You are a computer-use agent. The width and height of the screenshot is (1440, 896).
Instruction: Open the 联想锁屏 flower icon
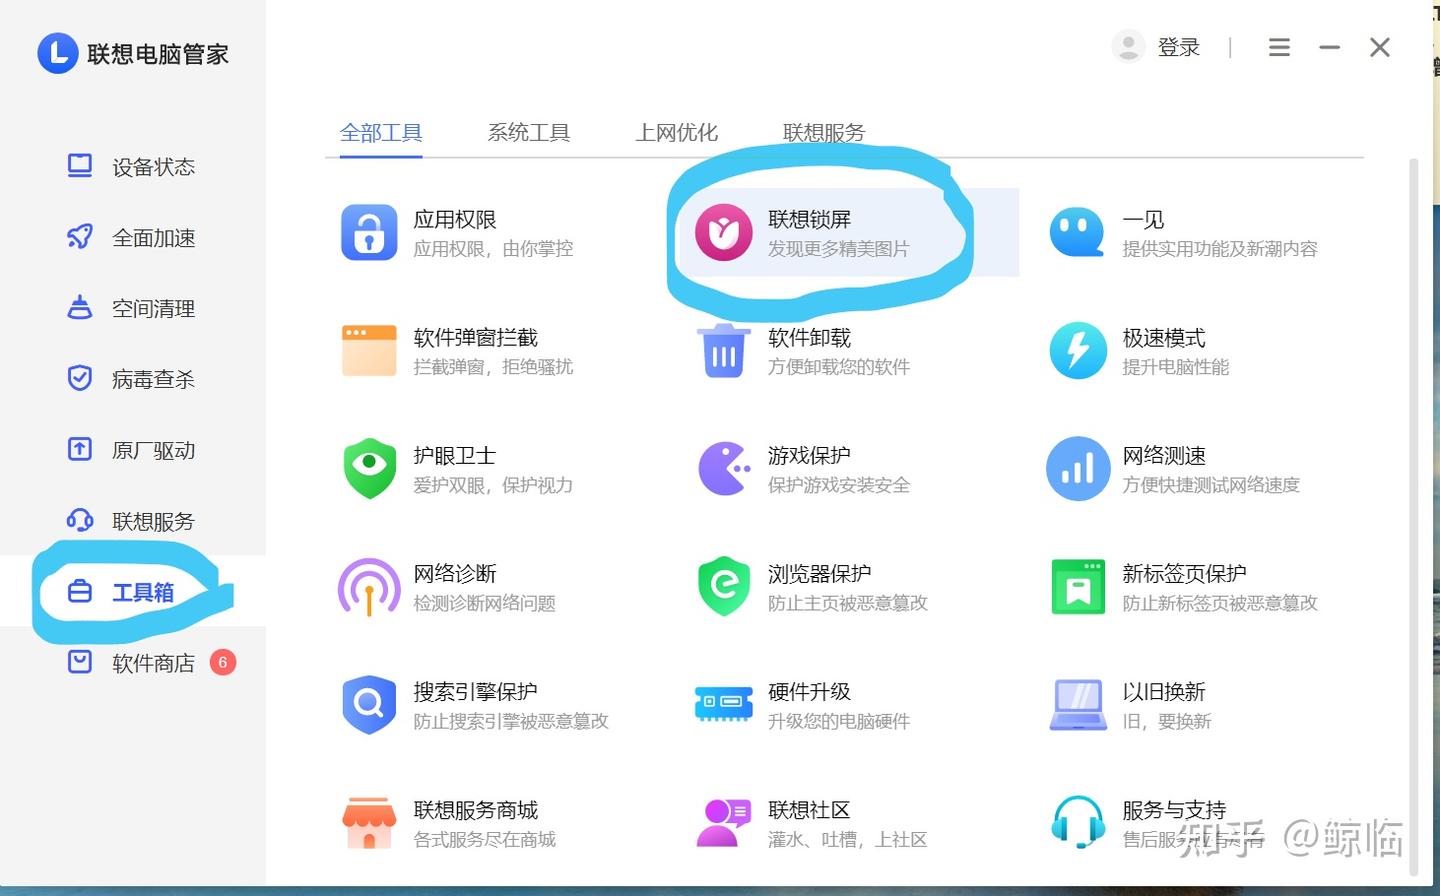pos(724,232)
